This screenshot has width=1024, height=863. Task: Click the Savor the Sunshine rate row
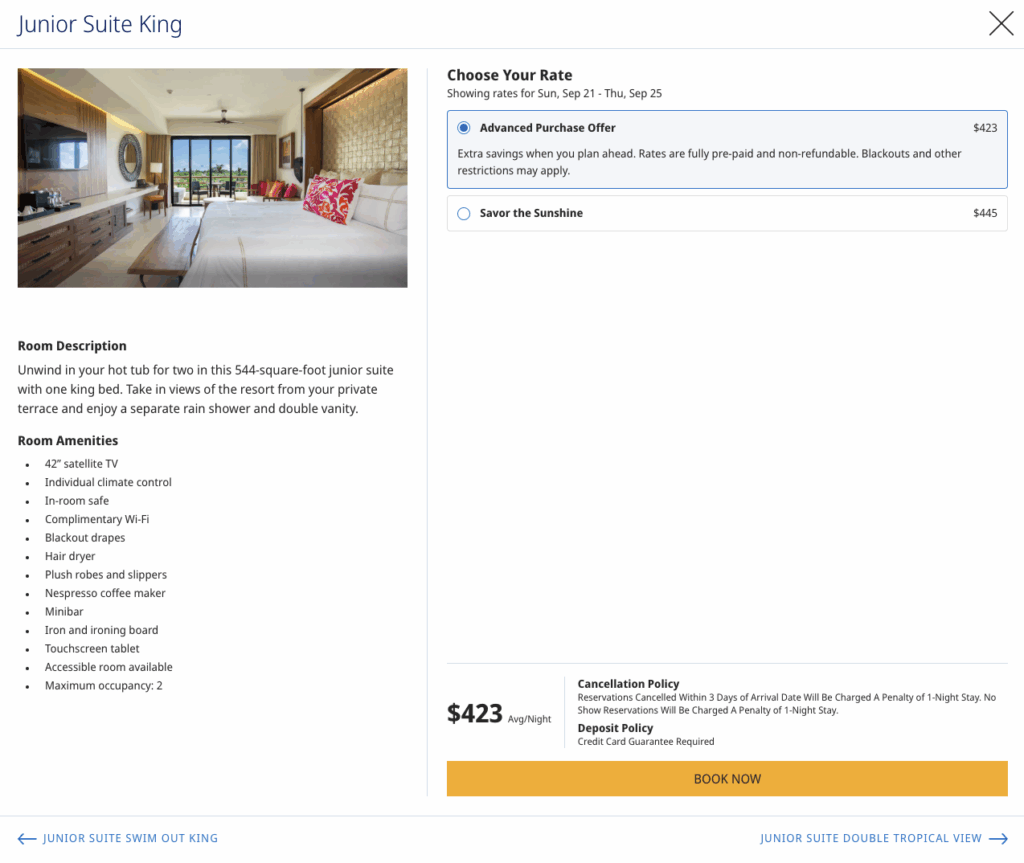point(727,212)
